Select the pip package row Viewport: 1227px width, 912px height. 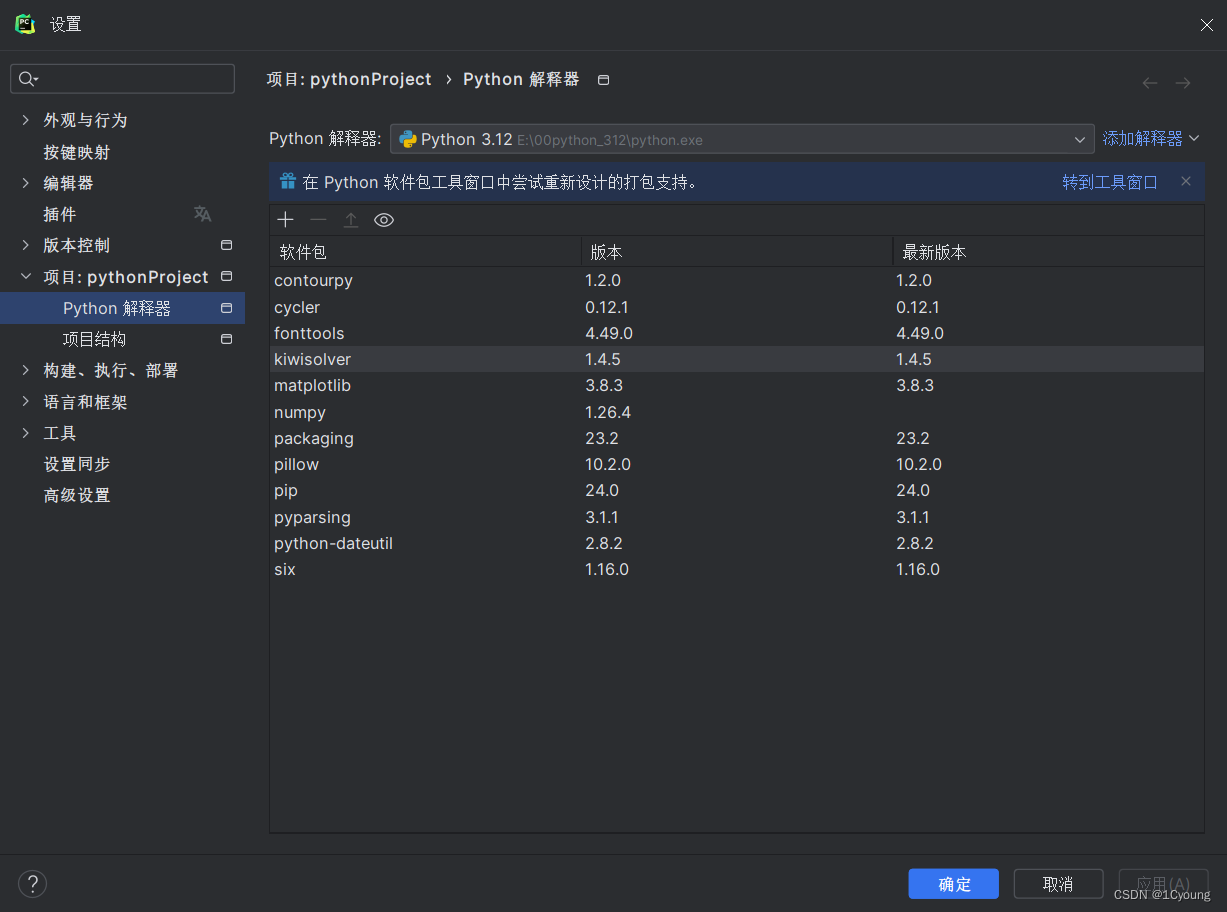[x=737, y=490]
